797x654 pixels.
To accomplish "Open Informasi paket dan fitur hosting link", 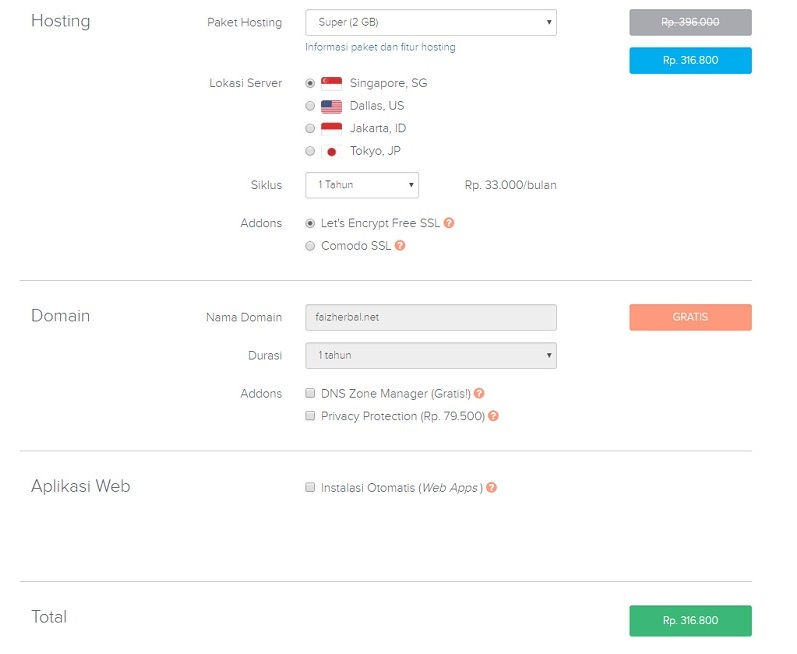I will [380, 47].
